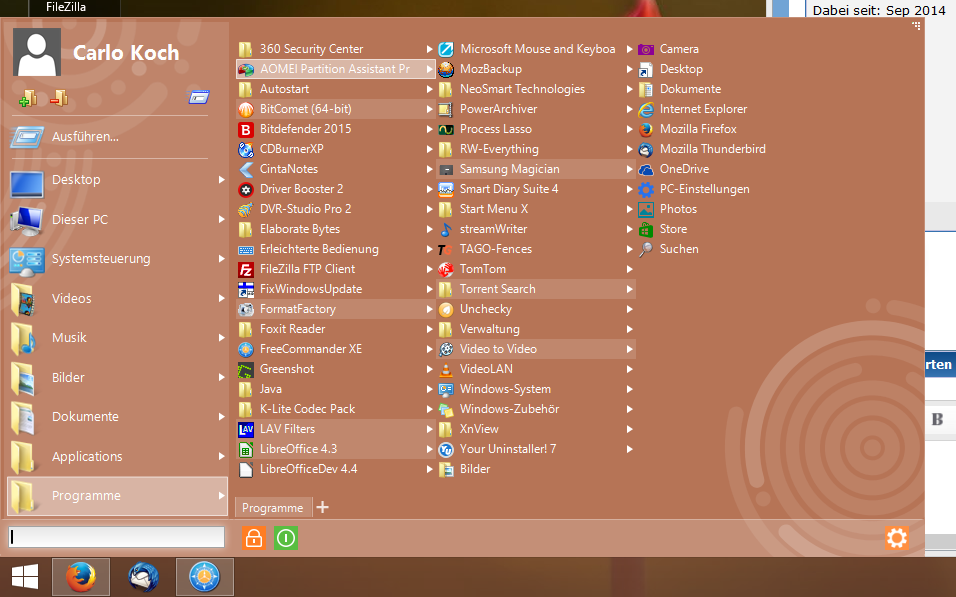The image size is (956, 597).
Task: Open the Programme menu item in left panel
Action: pos(117,496)
